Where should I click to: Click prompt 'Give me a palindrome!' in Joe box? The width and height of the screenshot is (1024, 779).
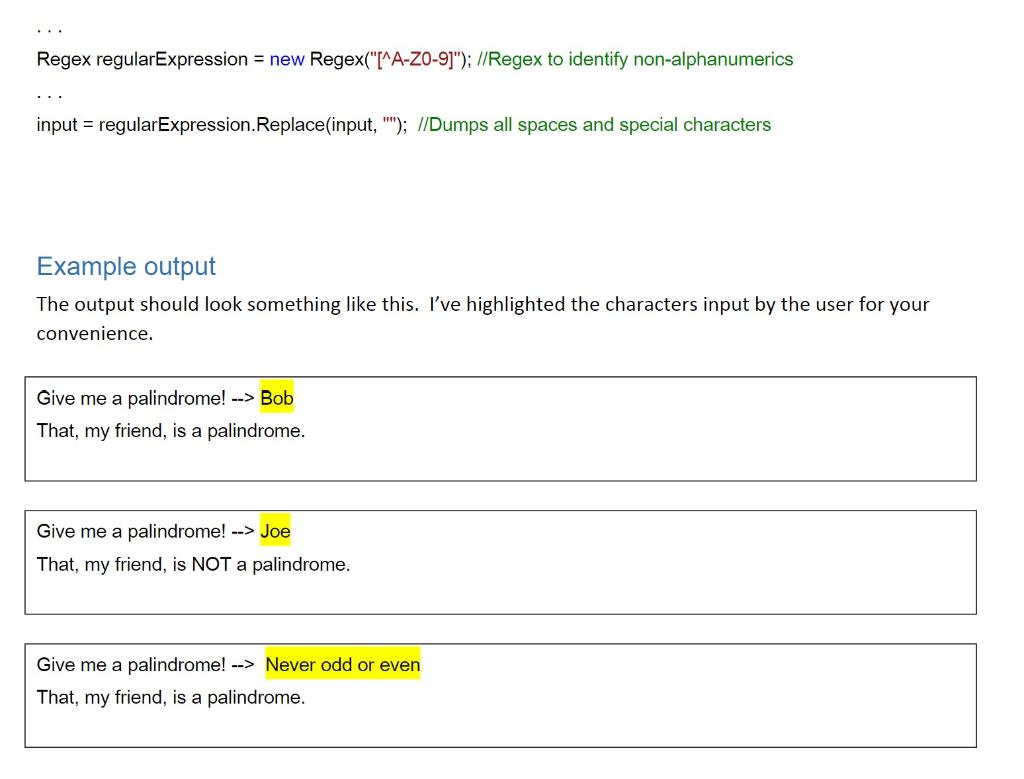click(x=131, y=532)
